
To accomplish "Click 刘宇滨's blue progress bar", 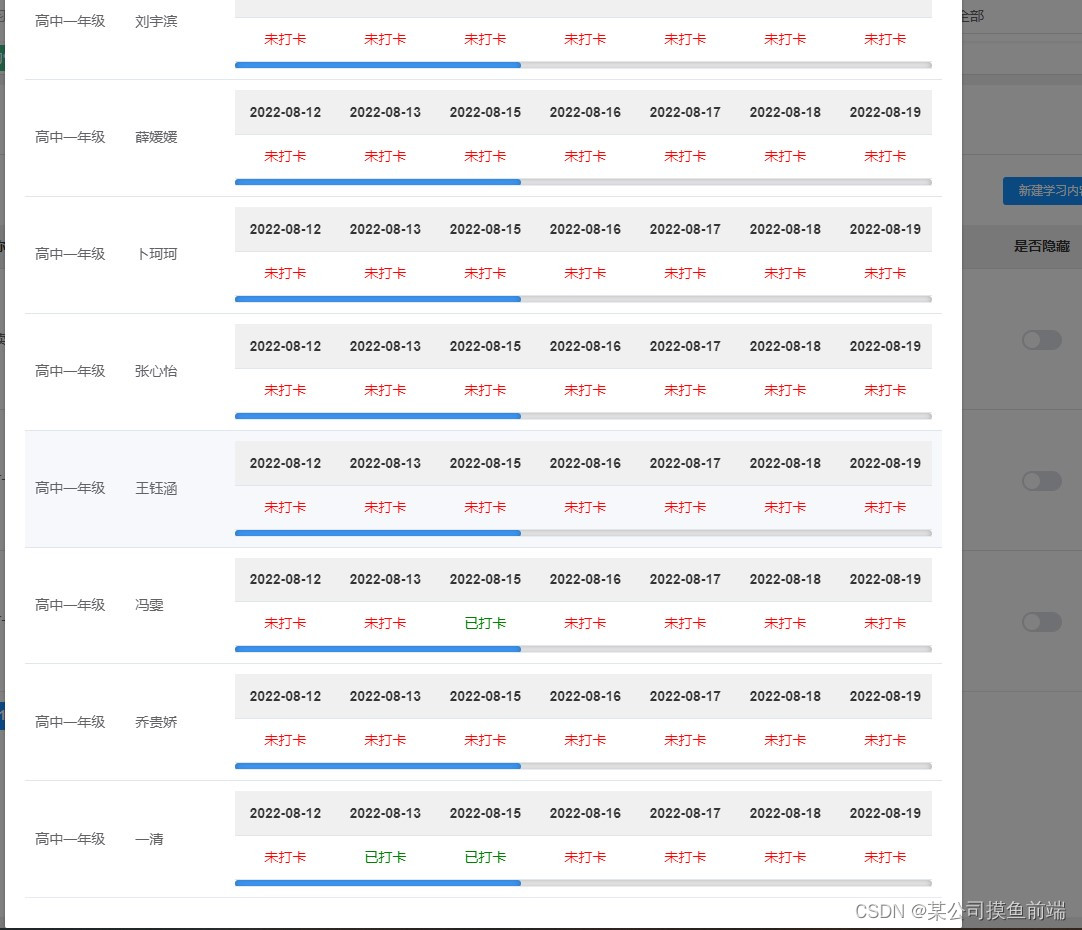I will 378,65.
